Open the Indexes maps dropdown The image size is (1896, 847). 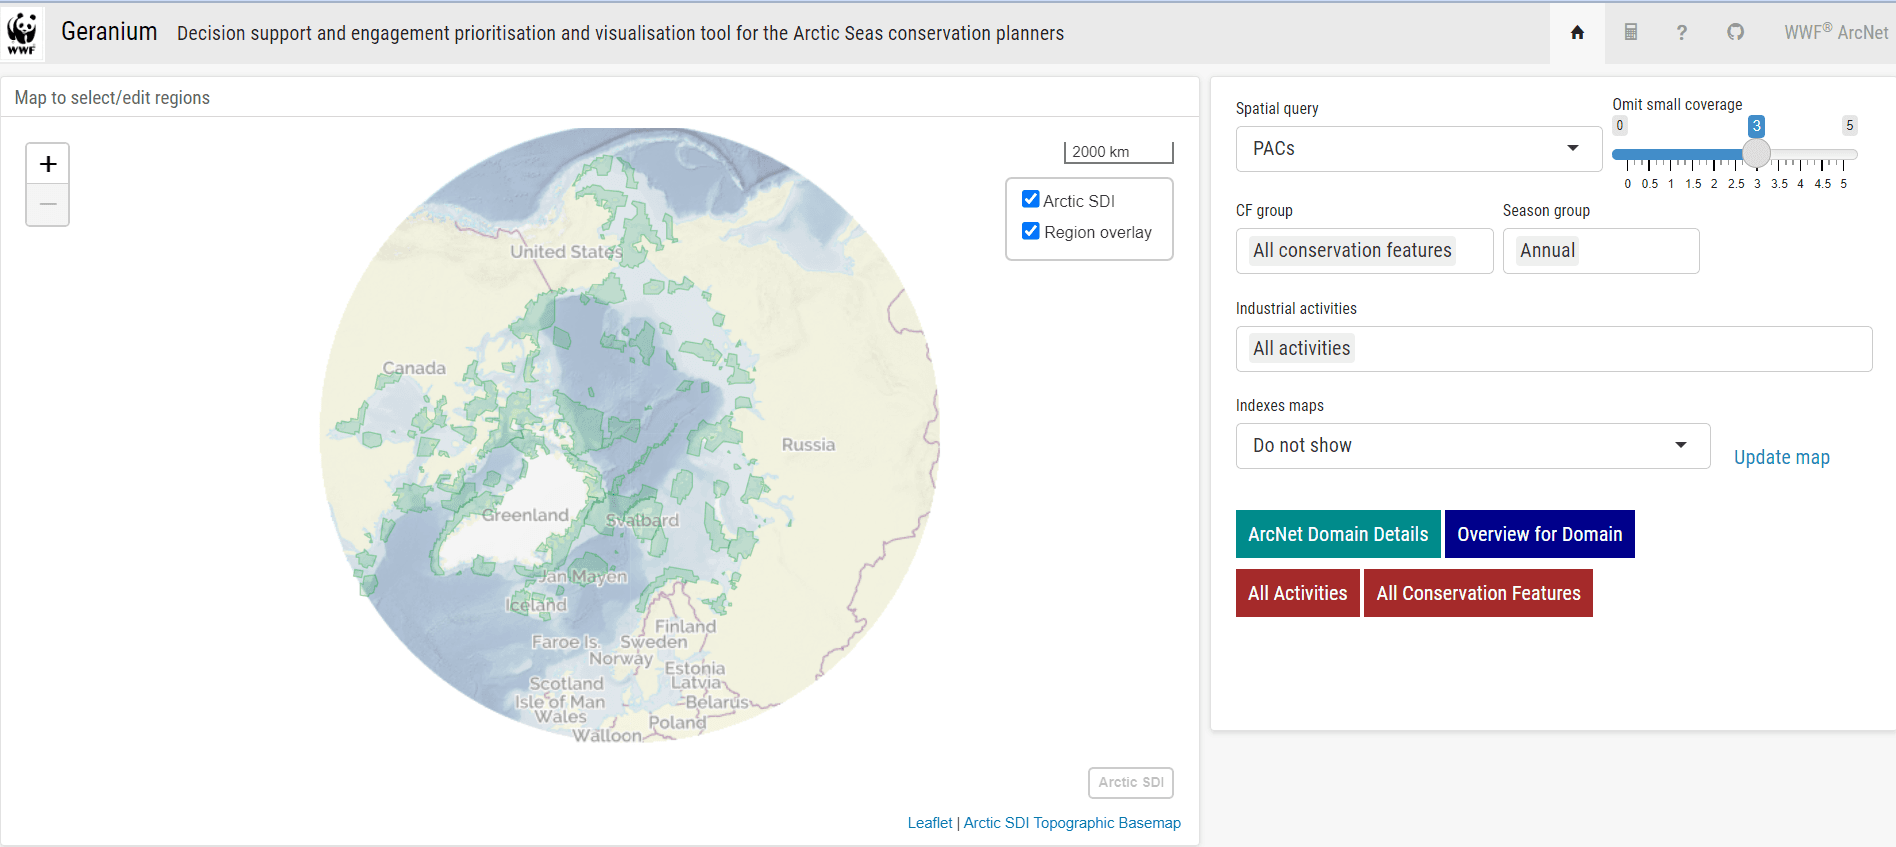1472,446
